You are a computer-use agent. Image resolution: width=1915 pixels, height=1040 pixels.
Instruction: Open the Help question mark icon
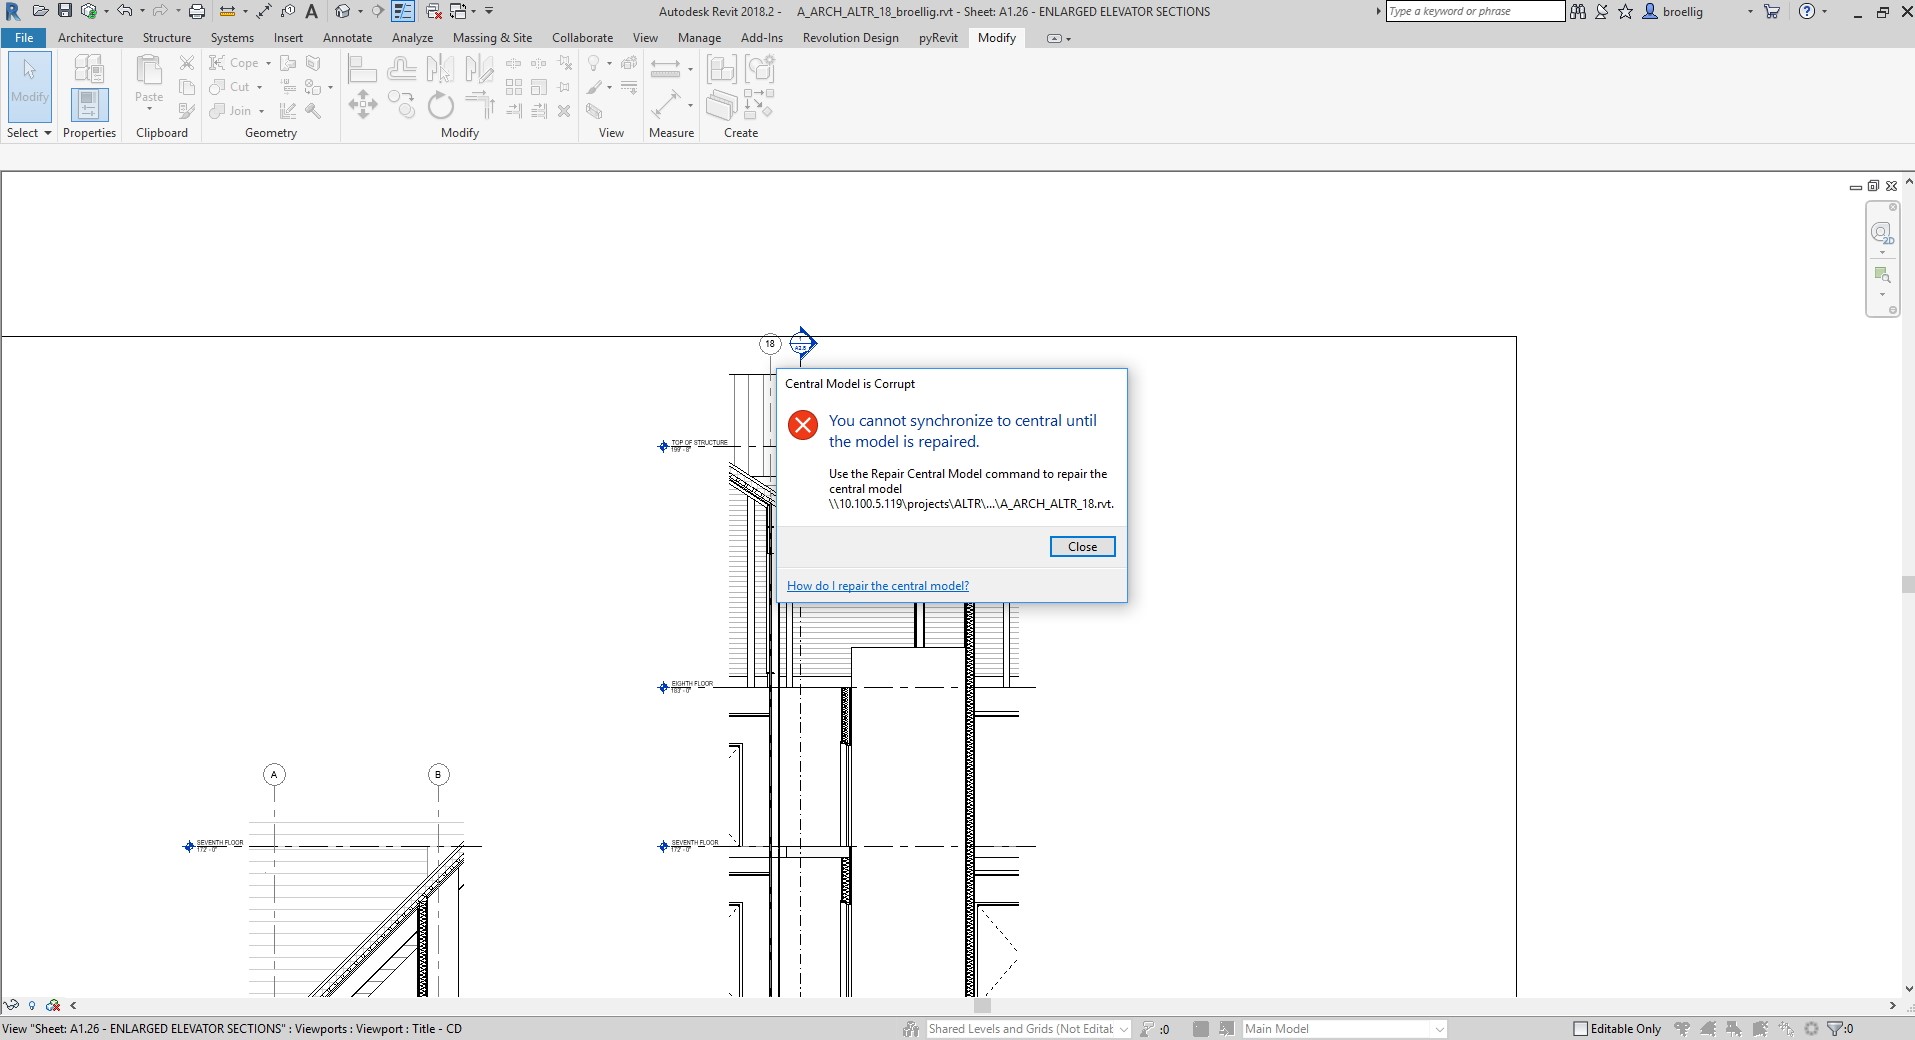[1806, 11]
